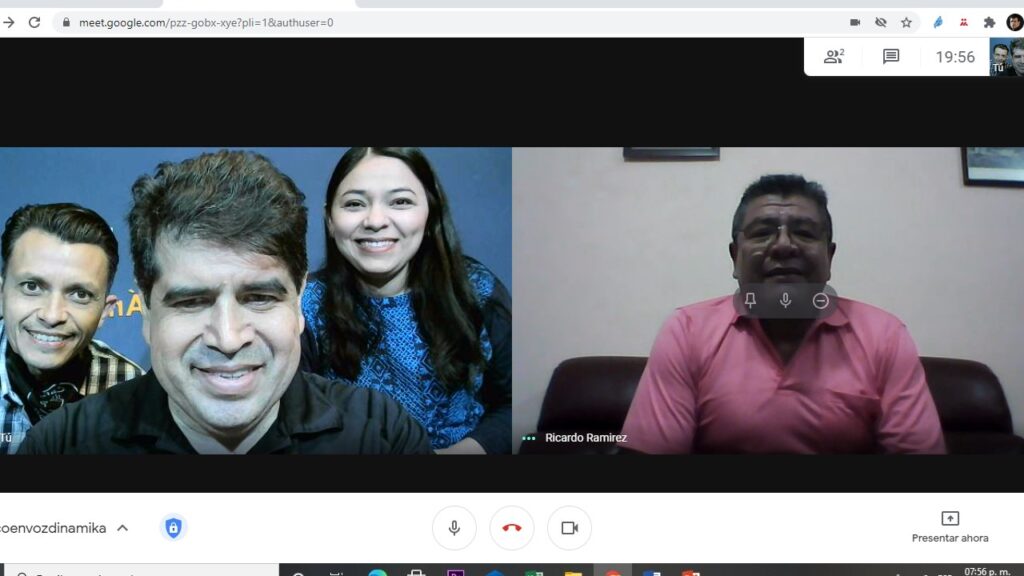Open the Chrome extensions puzzle menu
Viewport: 1024px width, 576px height.
[989, 22]
